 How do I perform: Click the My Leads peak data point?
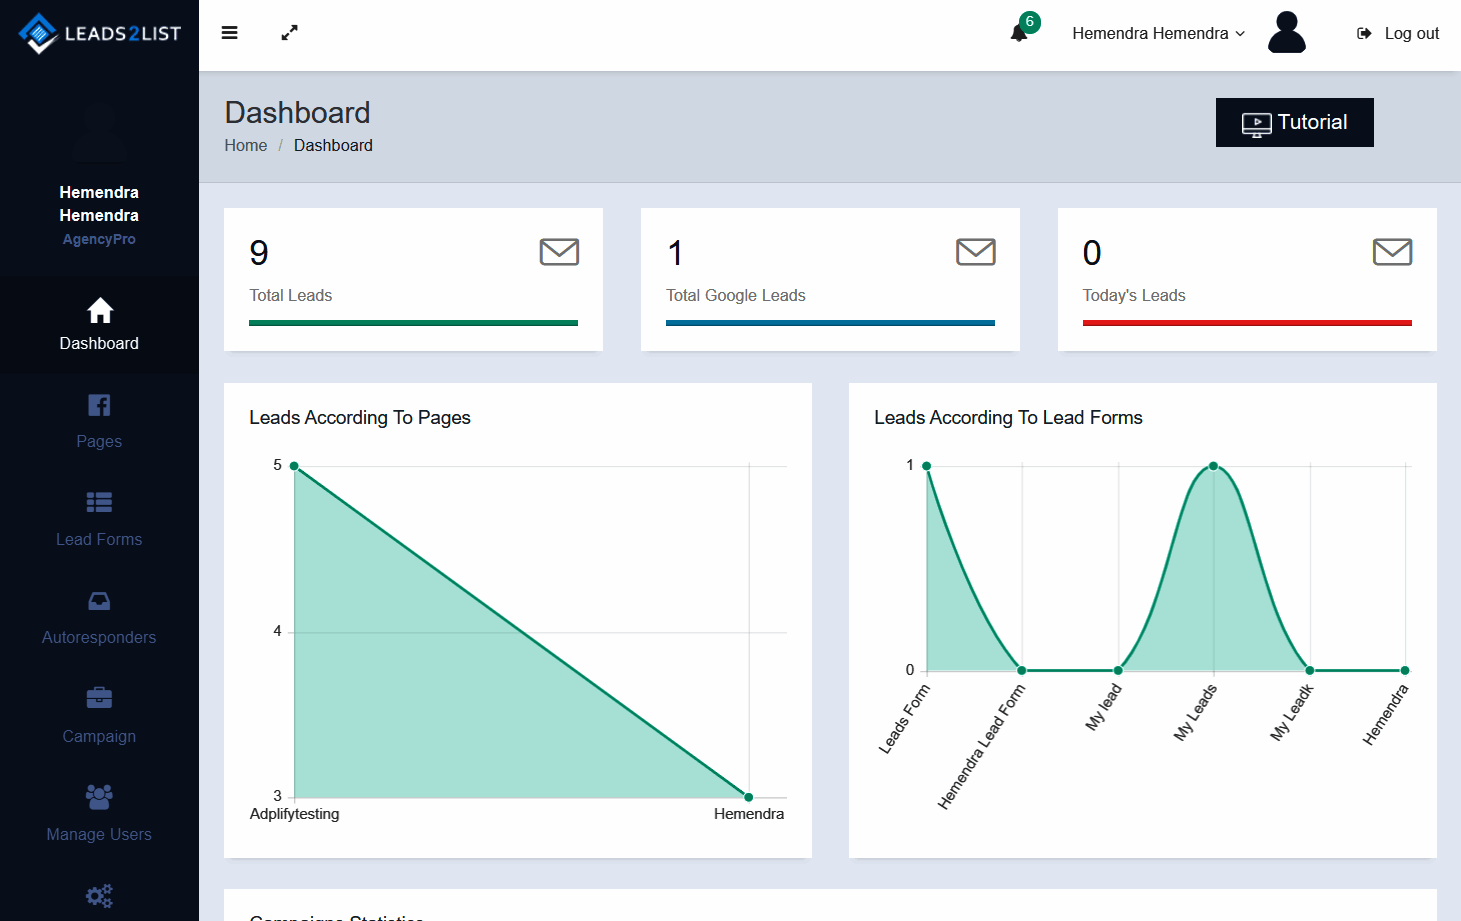pyautogui.click(x=1213, y=466)
